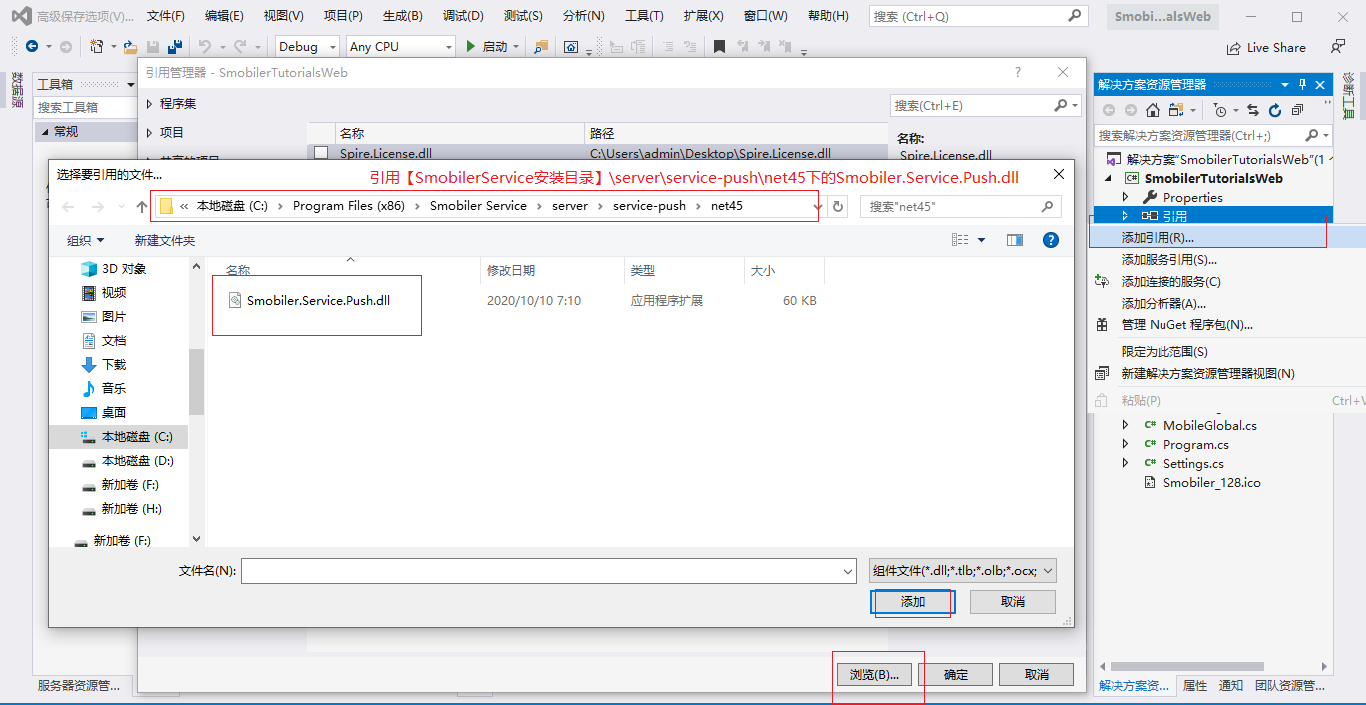Click the Refresh icon in Solution Explorer toolbar

[1275, 110]
